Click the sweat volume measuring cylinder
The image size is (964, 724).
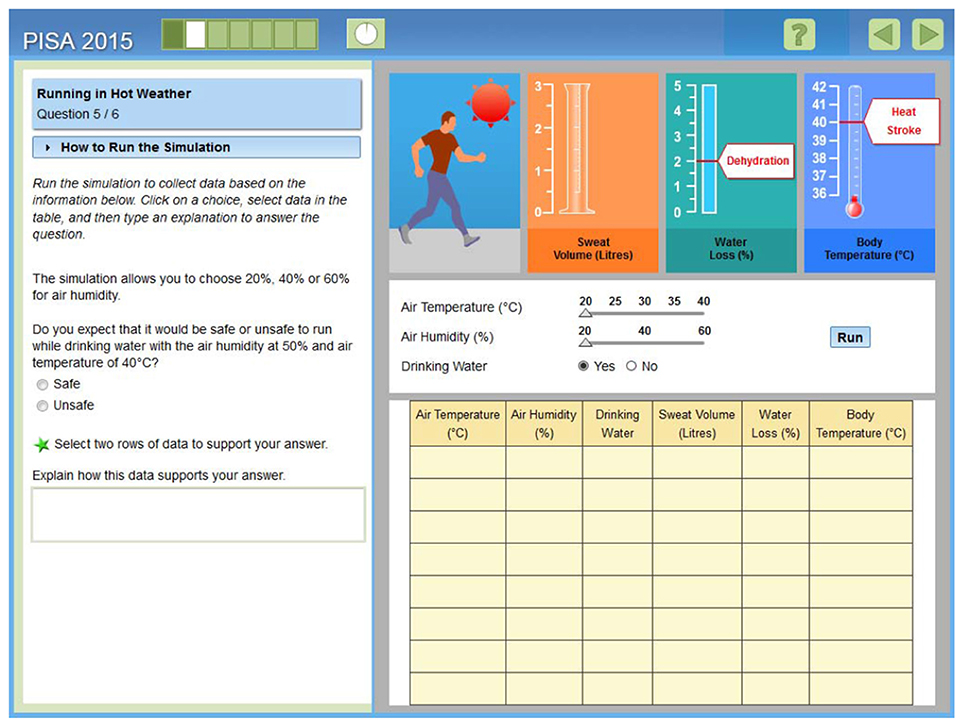(577, 149)
